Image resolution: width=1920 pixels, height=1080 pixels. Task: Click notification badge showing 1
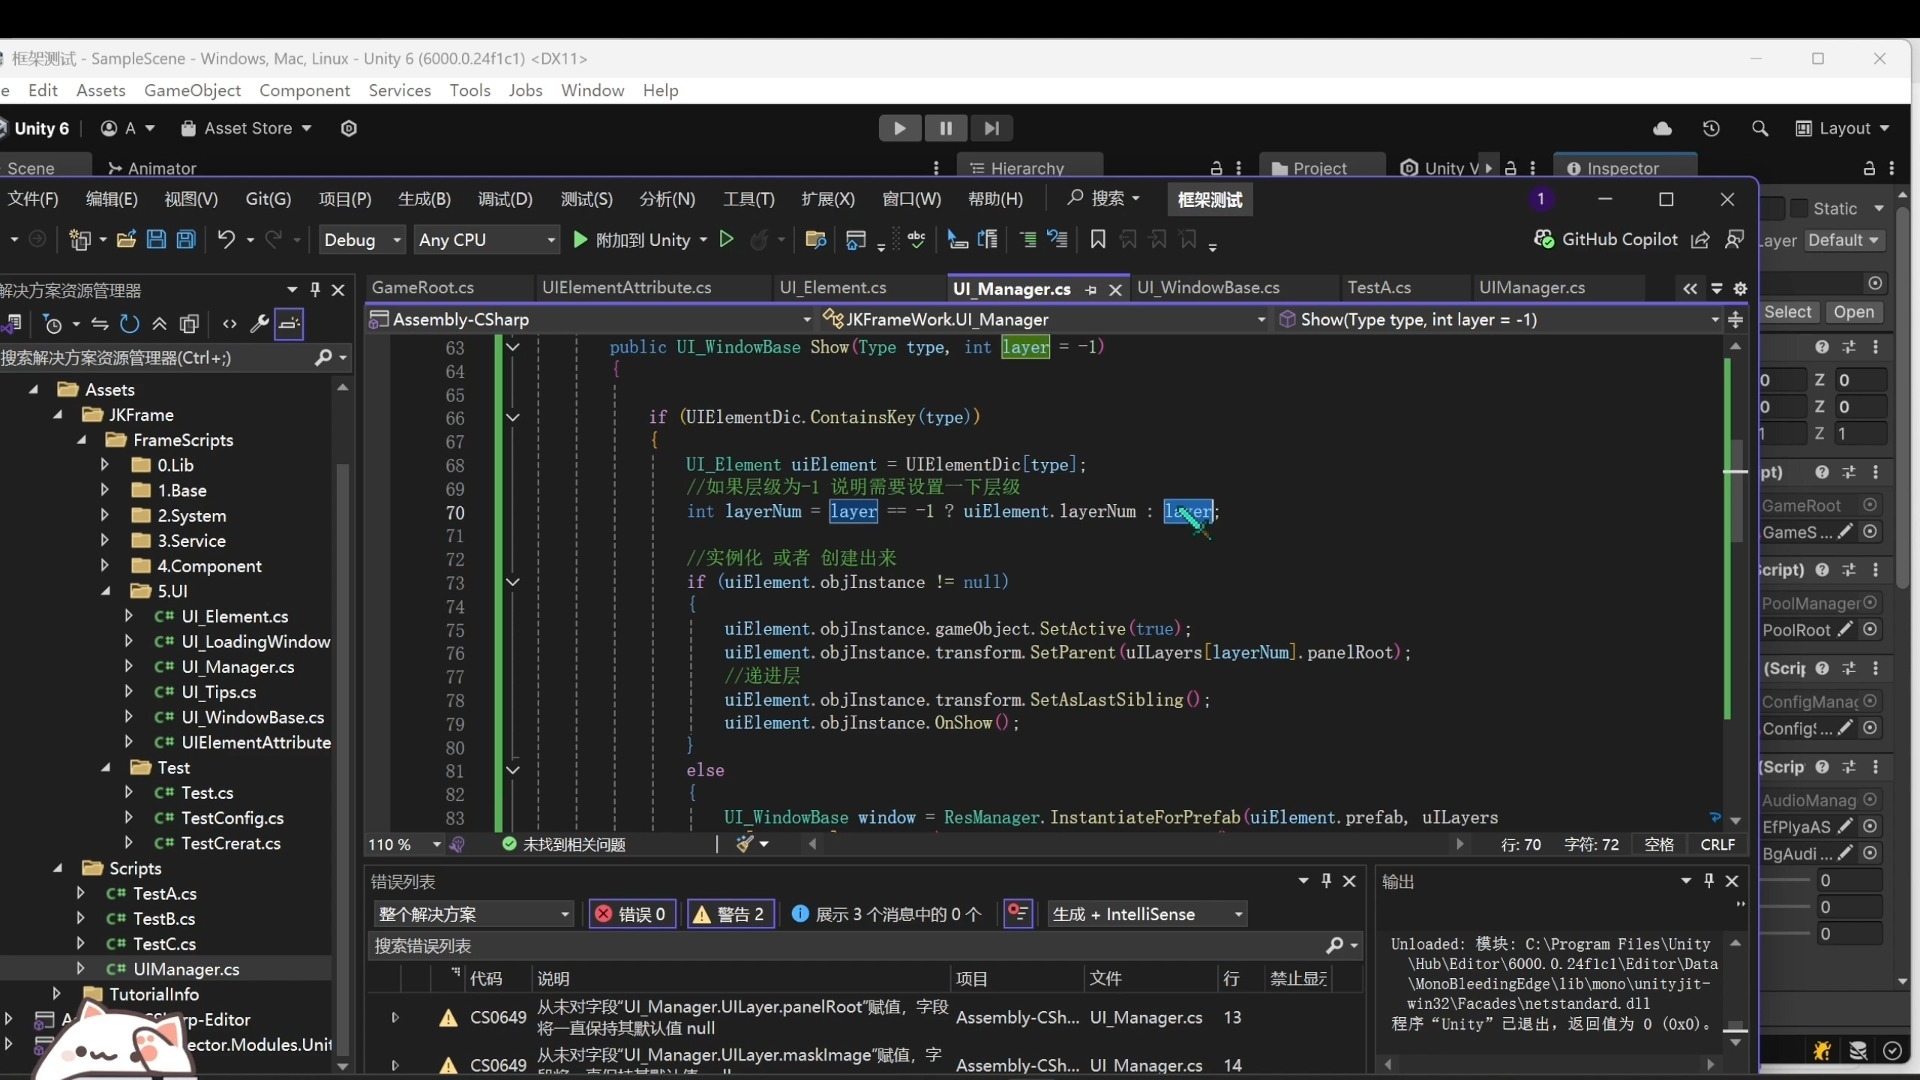tap(1541, 199)
